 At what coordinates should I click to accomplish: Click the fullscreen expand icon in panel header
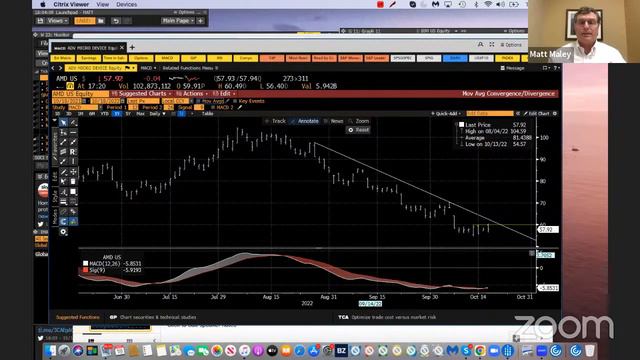coord(492,44)
